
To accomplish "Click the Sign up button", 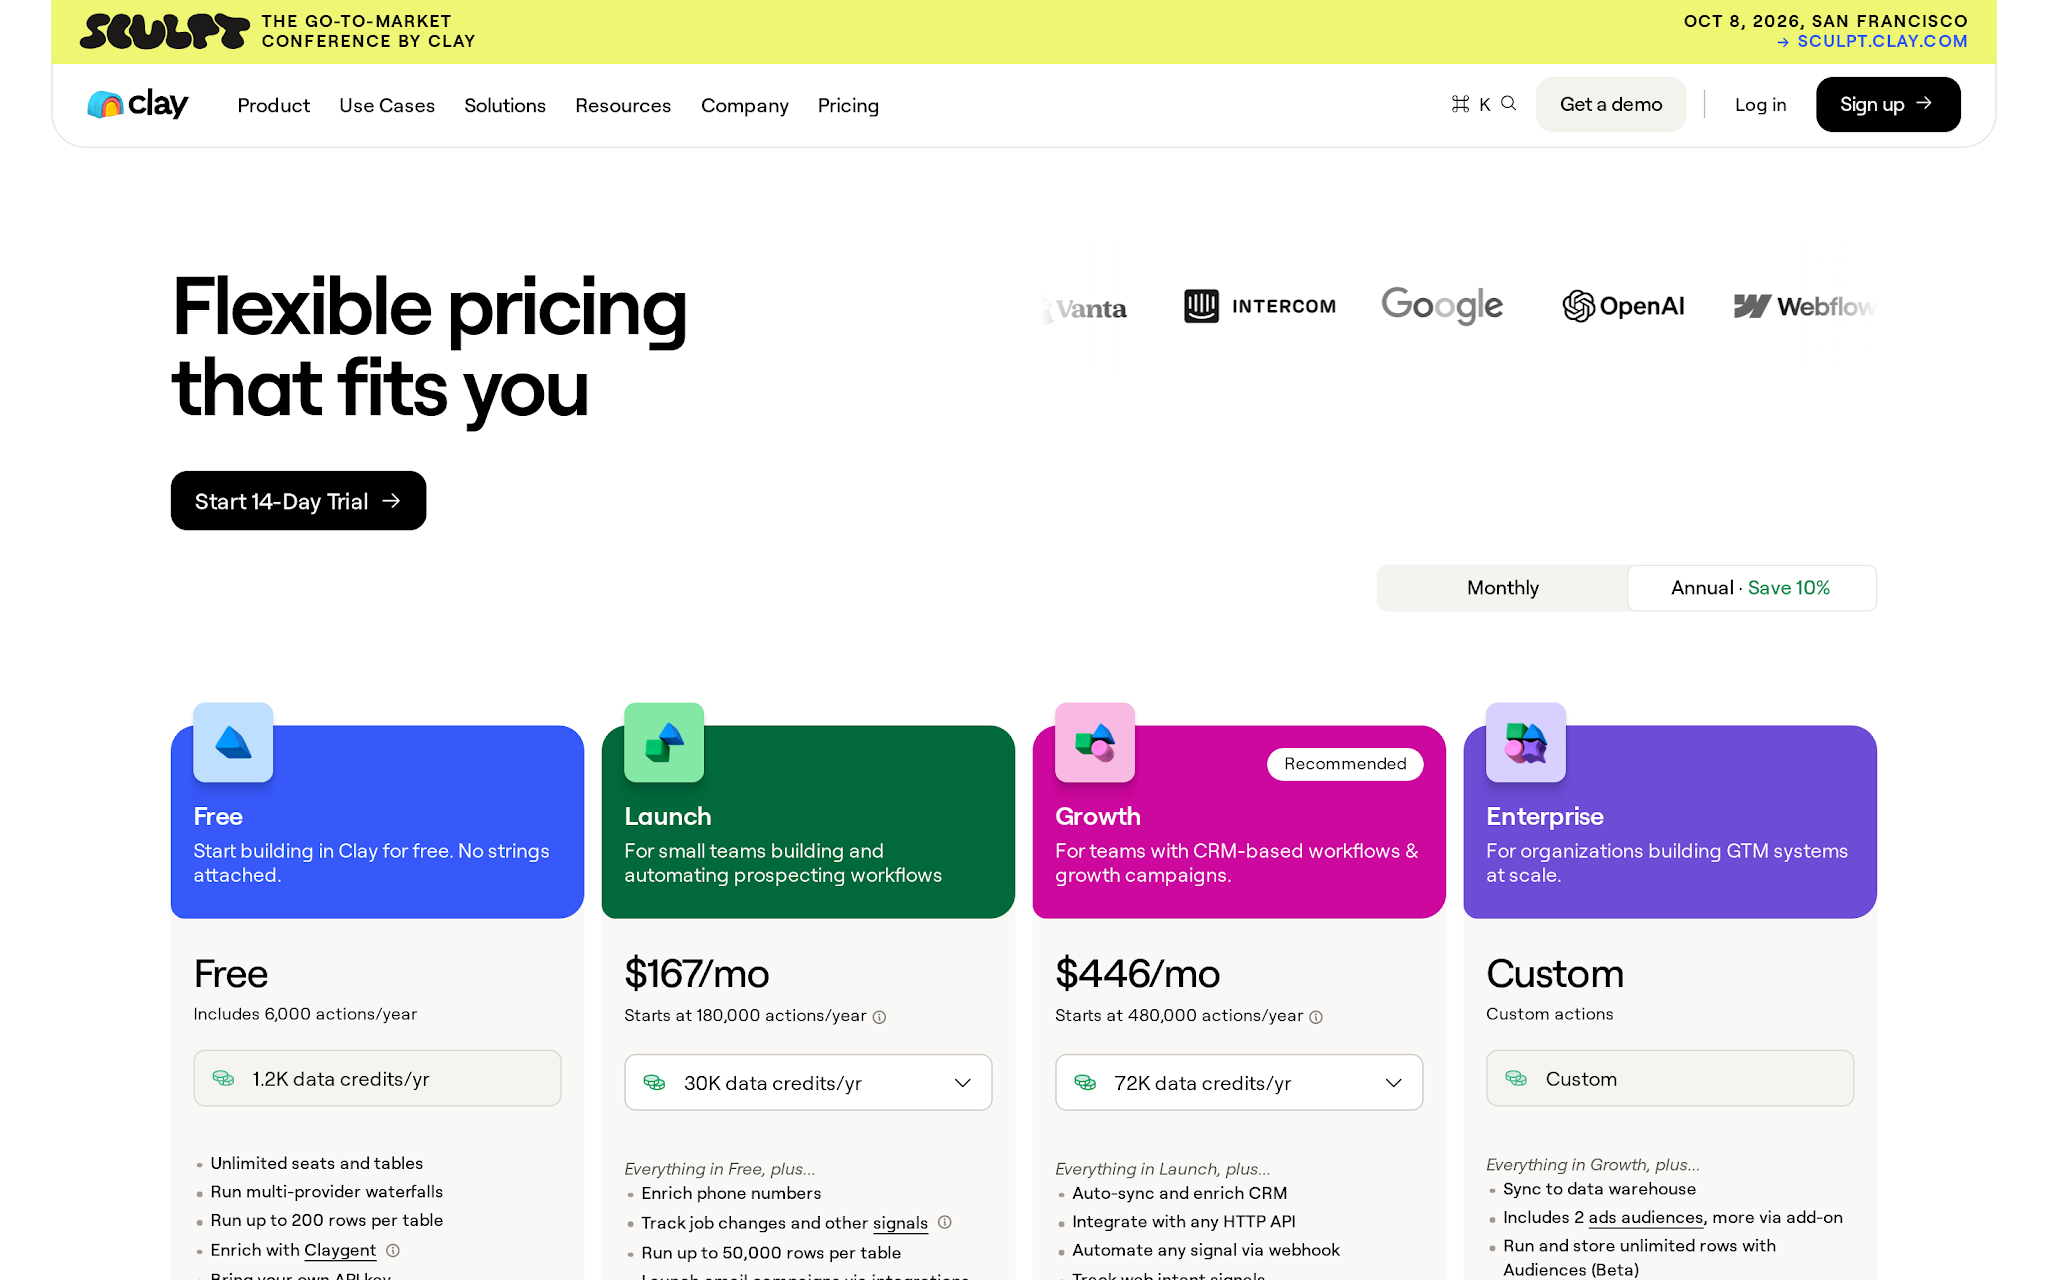I will coord(1888,104).
